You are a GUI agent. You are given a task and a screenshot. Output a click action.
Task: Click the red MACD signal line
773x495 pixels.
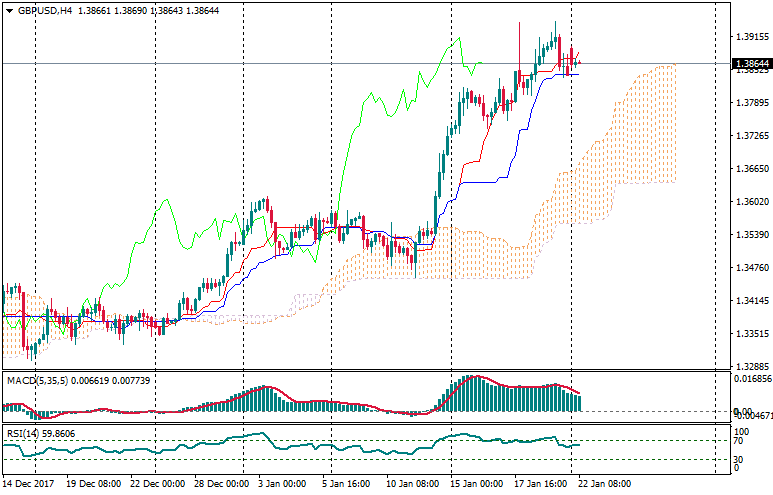coord(480,378)
